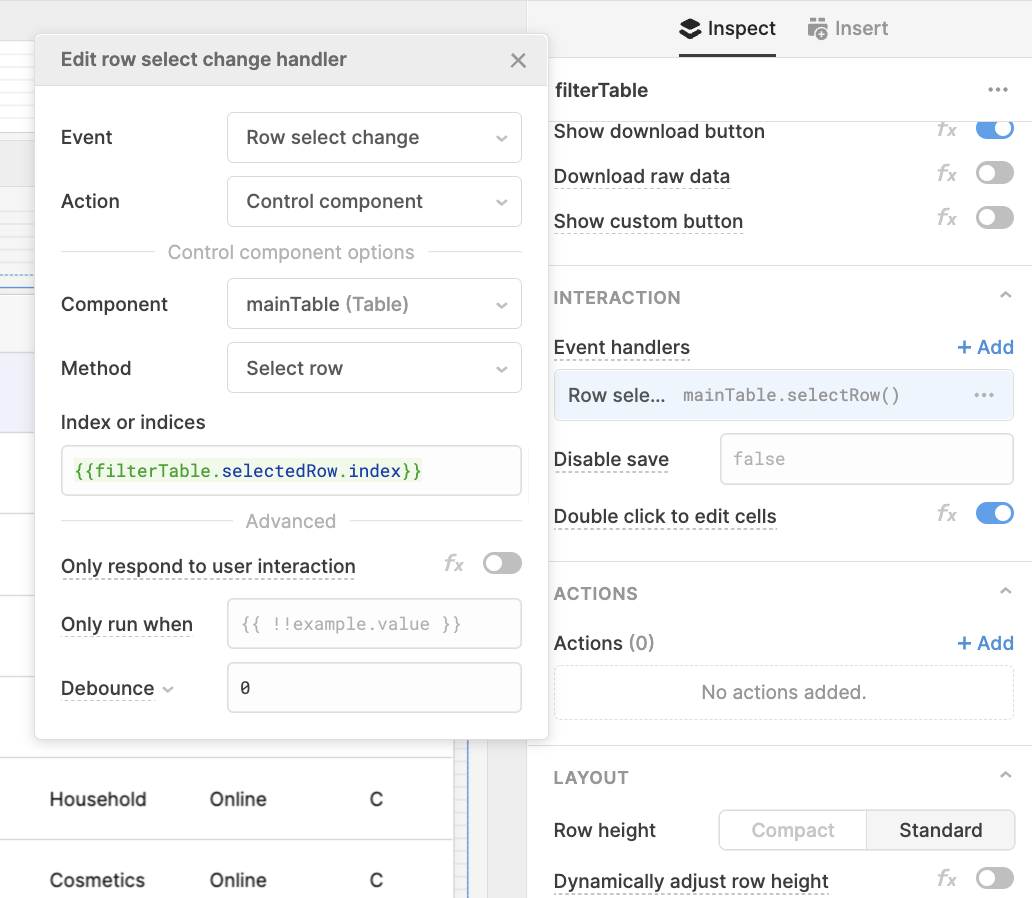Viewport: 1032px width, 898px height.
Task: Open the Event dropdown showing Row select change
Action: coord(374,138)
